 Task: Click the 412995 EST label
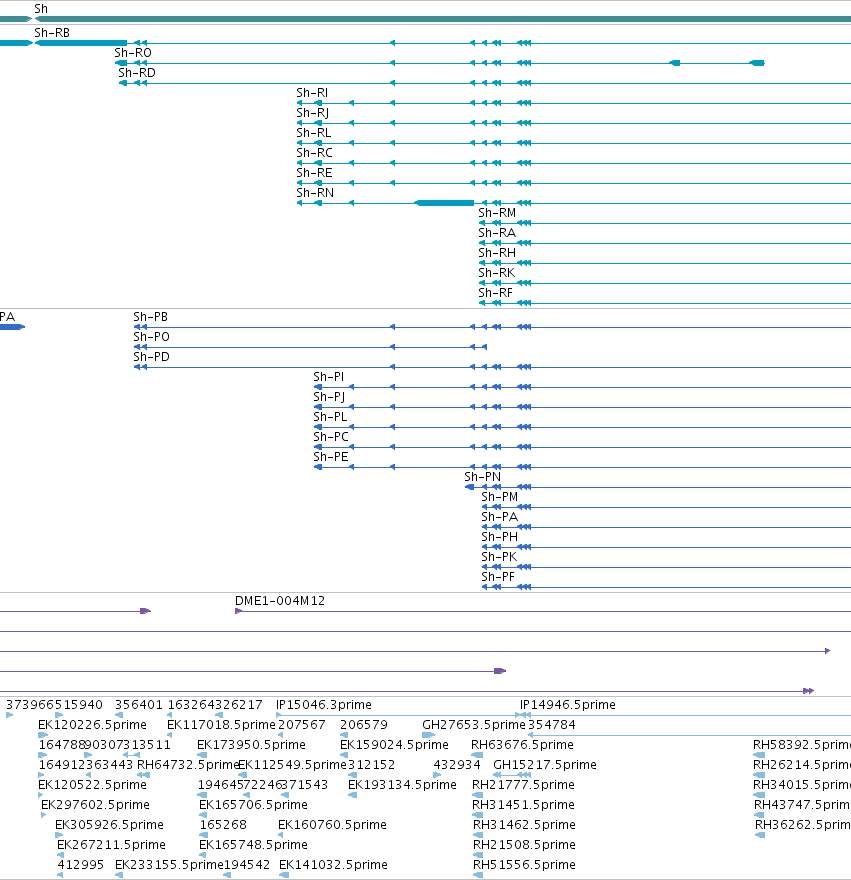pyautogui.click(x=81, y=865)
